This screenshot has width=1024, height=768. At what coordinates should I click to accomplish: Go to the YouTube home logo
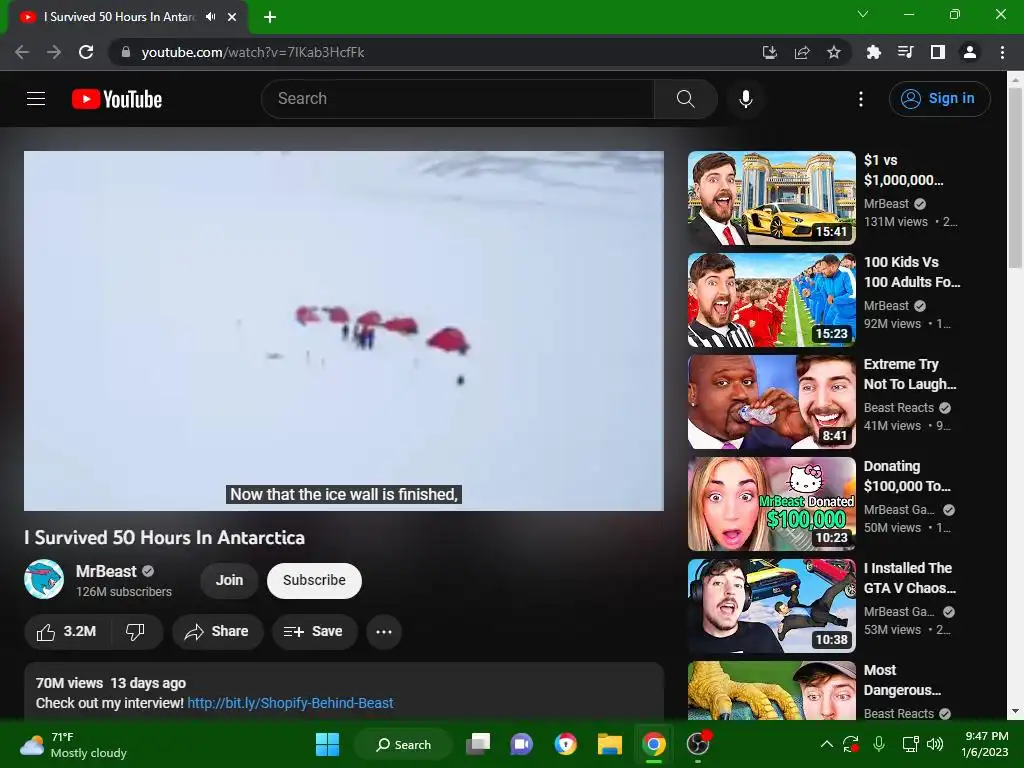117,99
